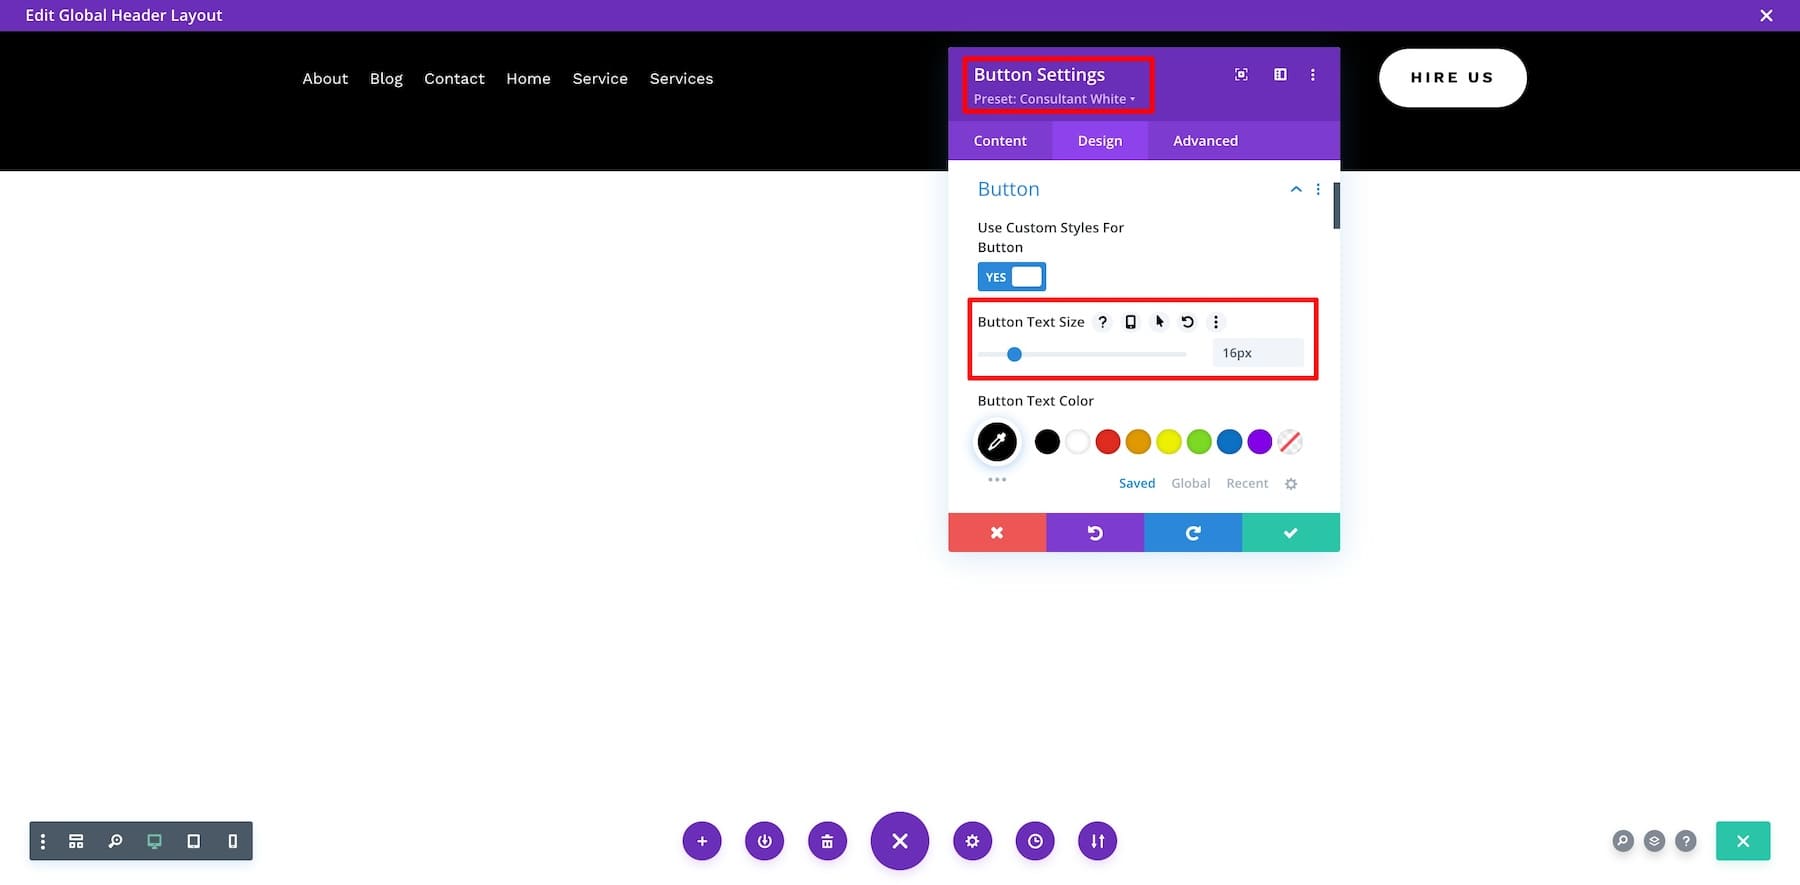Image resolution: width=1800 pixels, height=885 pixels.
Task: Expand more color options with ellipsis
Action: 997,480
